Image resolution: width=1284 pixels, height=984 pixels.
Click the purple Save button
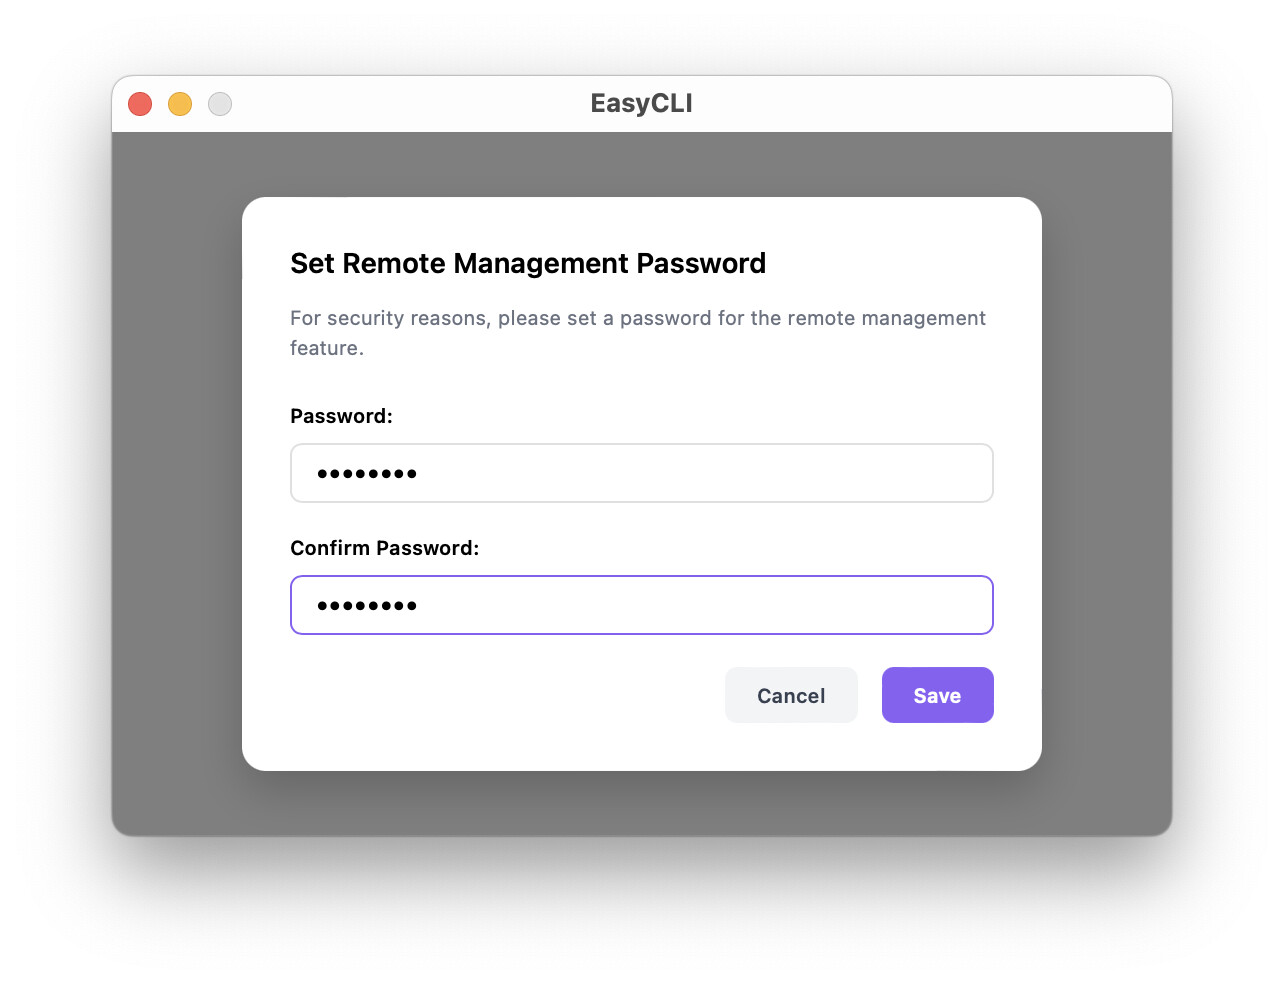pos(937,695)
